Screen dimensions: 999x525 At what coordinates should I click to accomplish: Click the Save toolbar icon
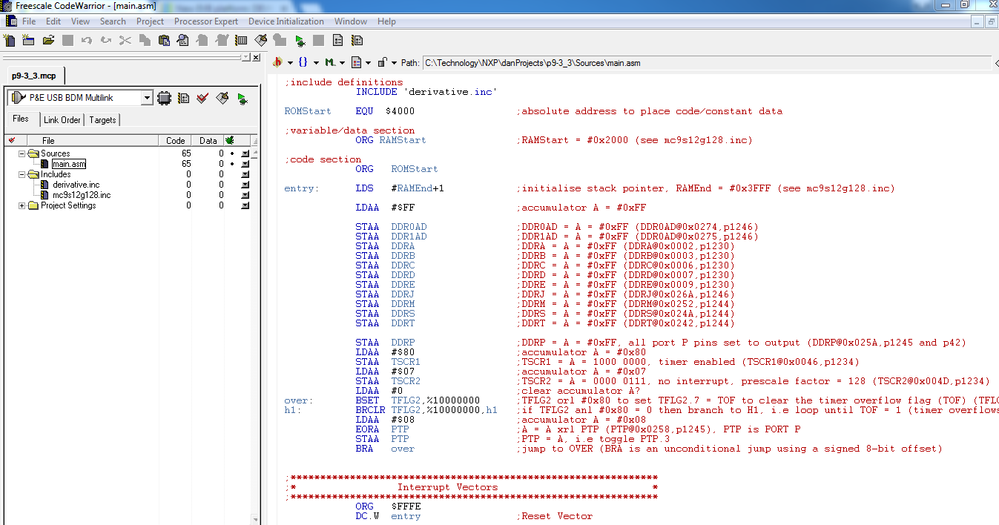(68, 40)
